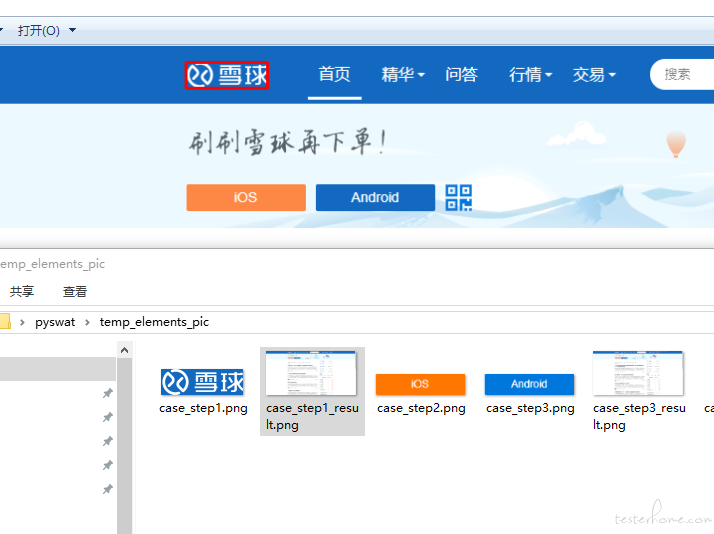Expand the chevron before pyswat in path
The height and width of the screenshot is (534, 714).
[x=22, y=322]
